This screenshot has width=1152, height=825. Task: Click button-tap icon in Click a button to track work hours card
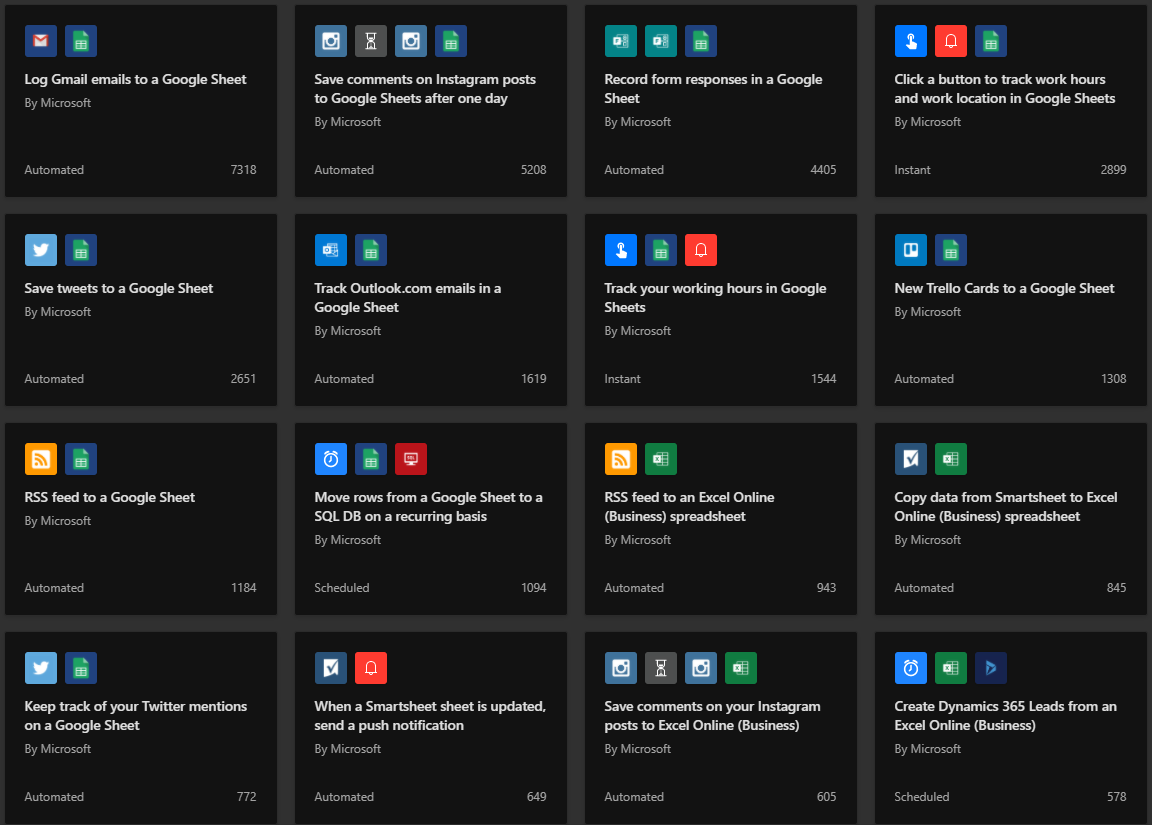[x=910, y=41]
